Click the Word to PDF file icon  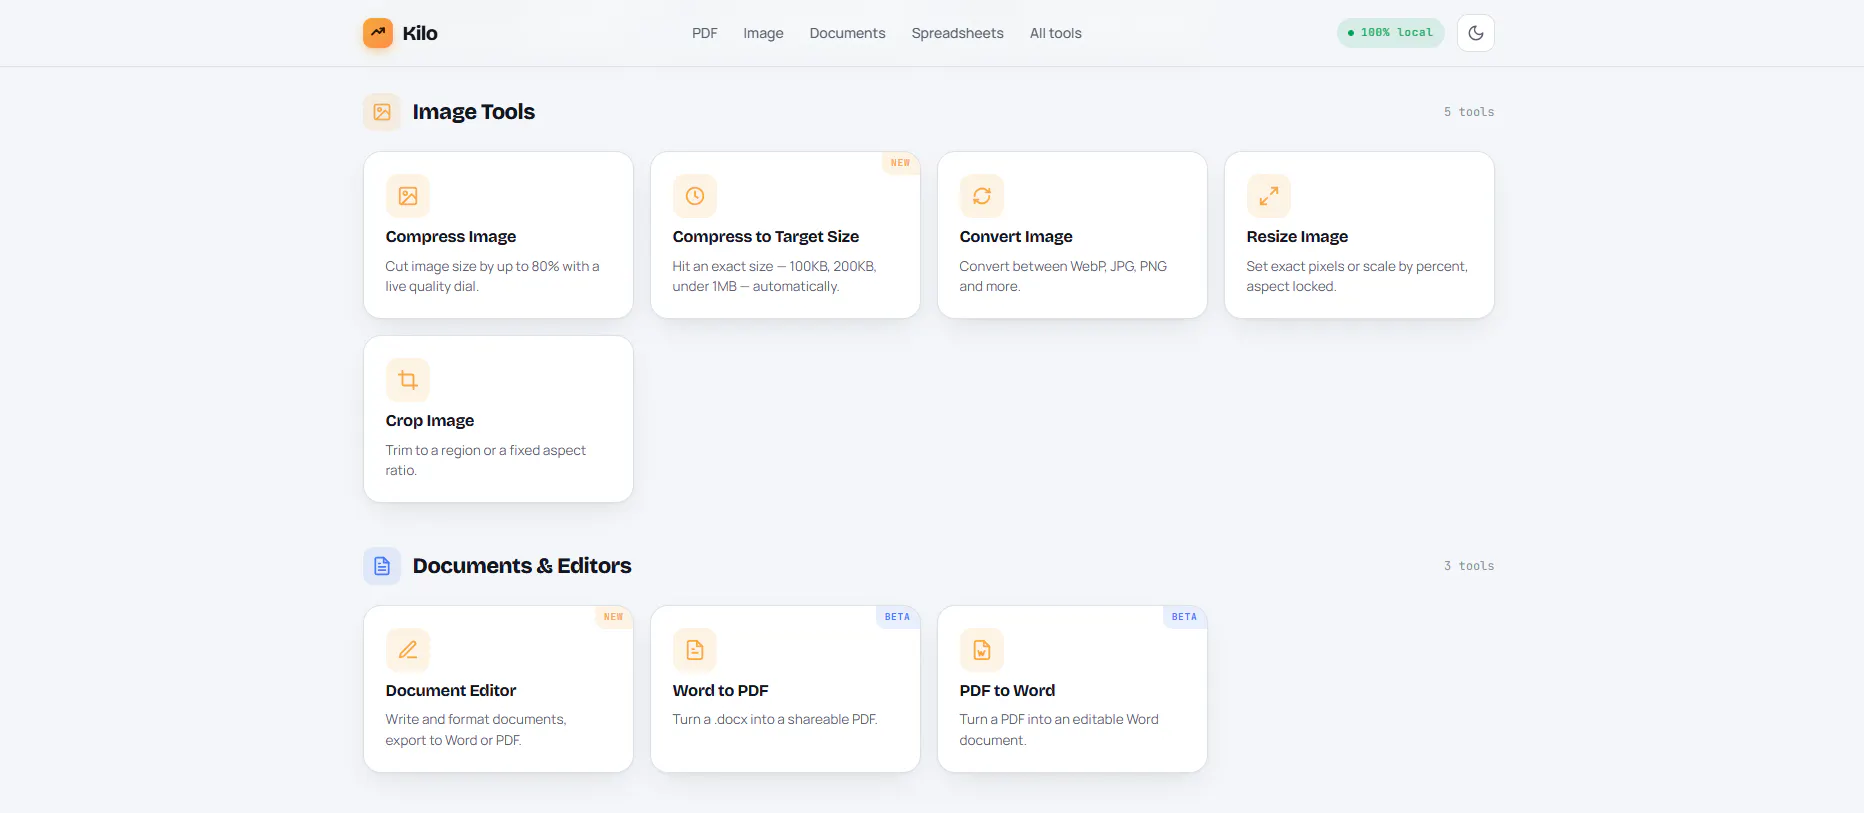tap(695, 650)
